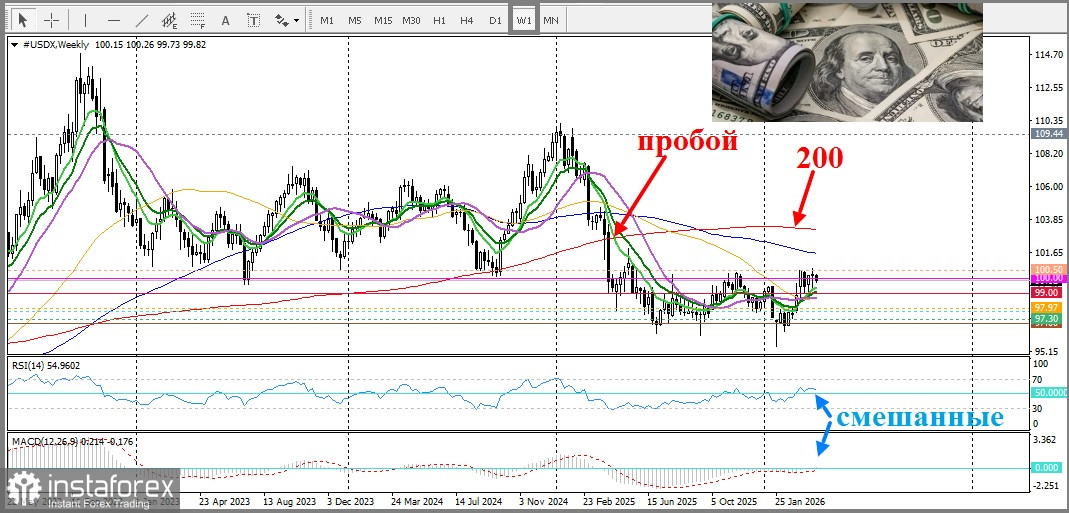Click 101.65 on the price axis
1069x513 pixels.
point(1049,252)
